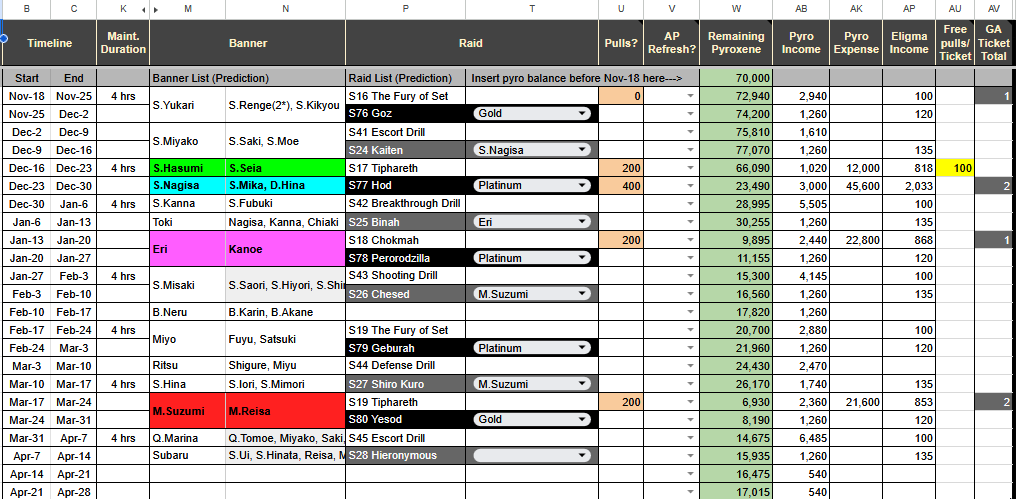
Task: Click the S16 The Fury of Set cell
Action: click(x=405, y=97)
